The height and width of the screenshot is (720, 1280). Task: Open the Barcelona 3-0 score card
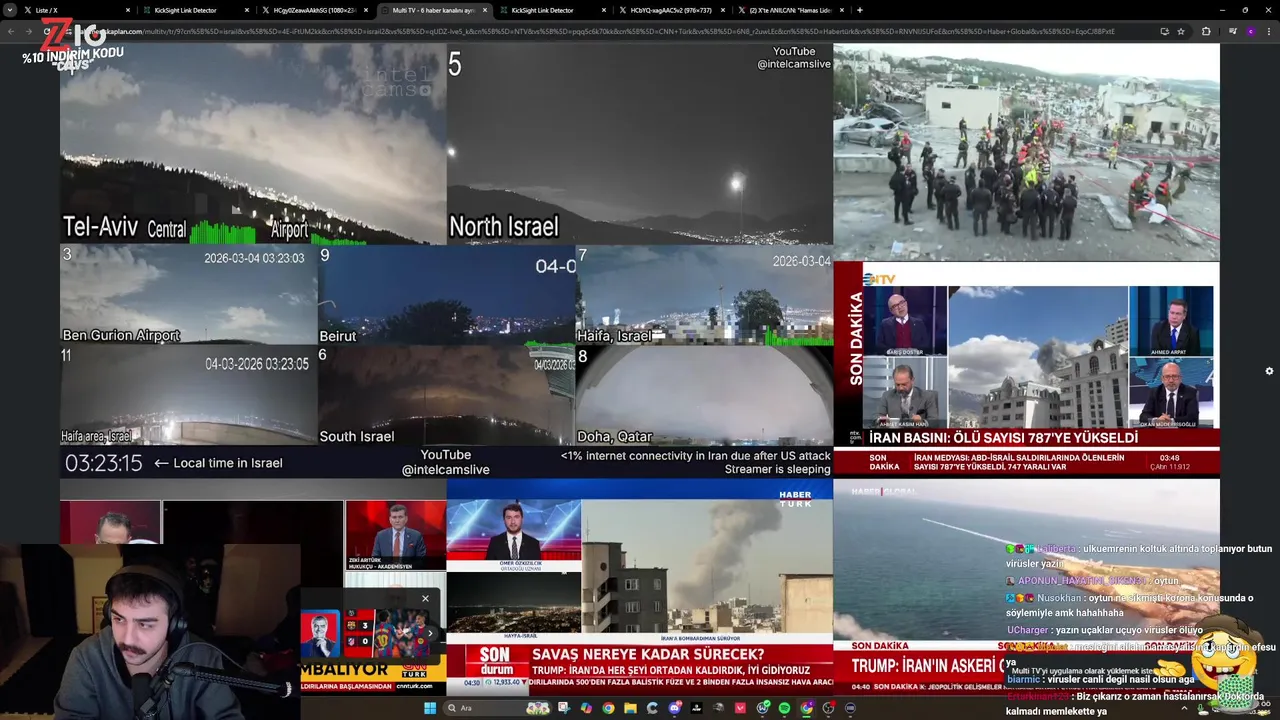coord(387,633)
